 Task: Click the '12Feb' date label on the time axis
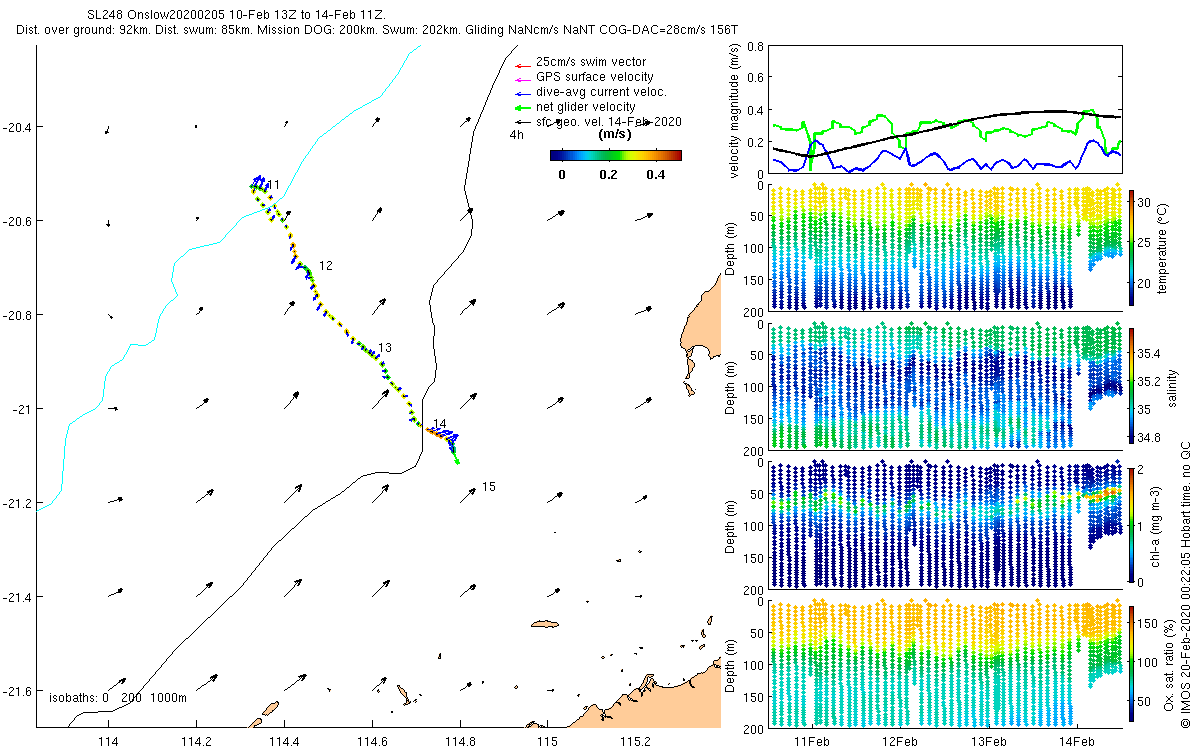tap(900, 741)
